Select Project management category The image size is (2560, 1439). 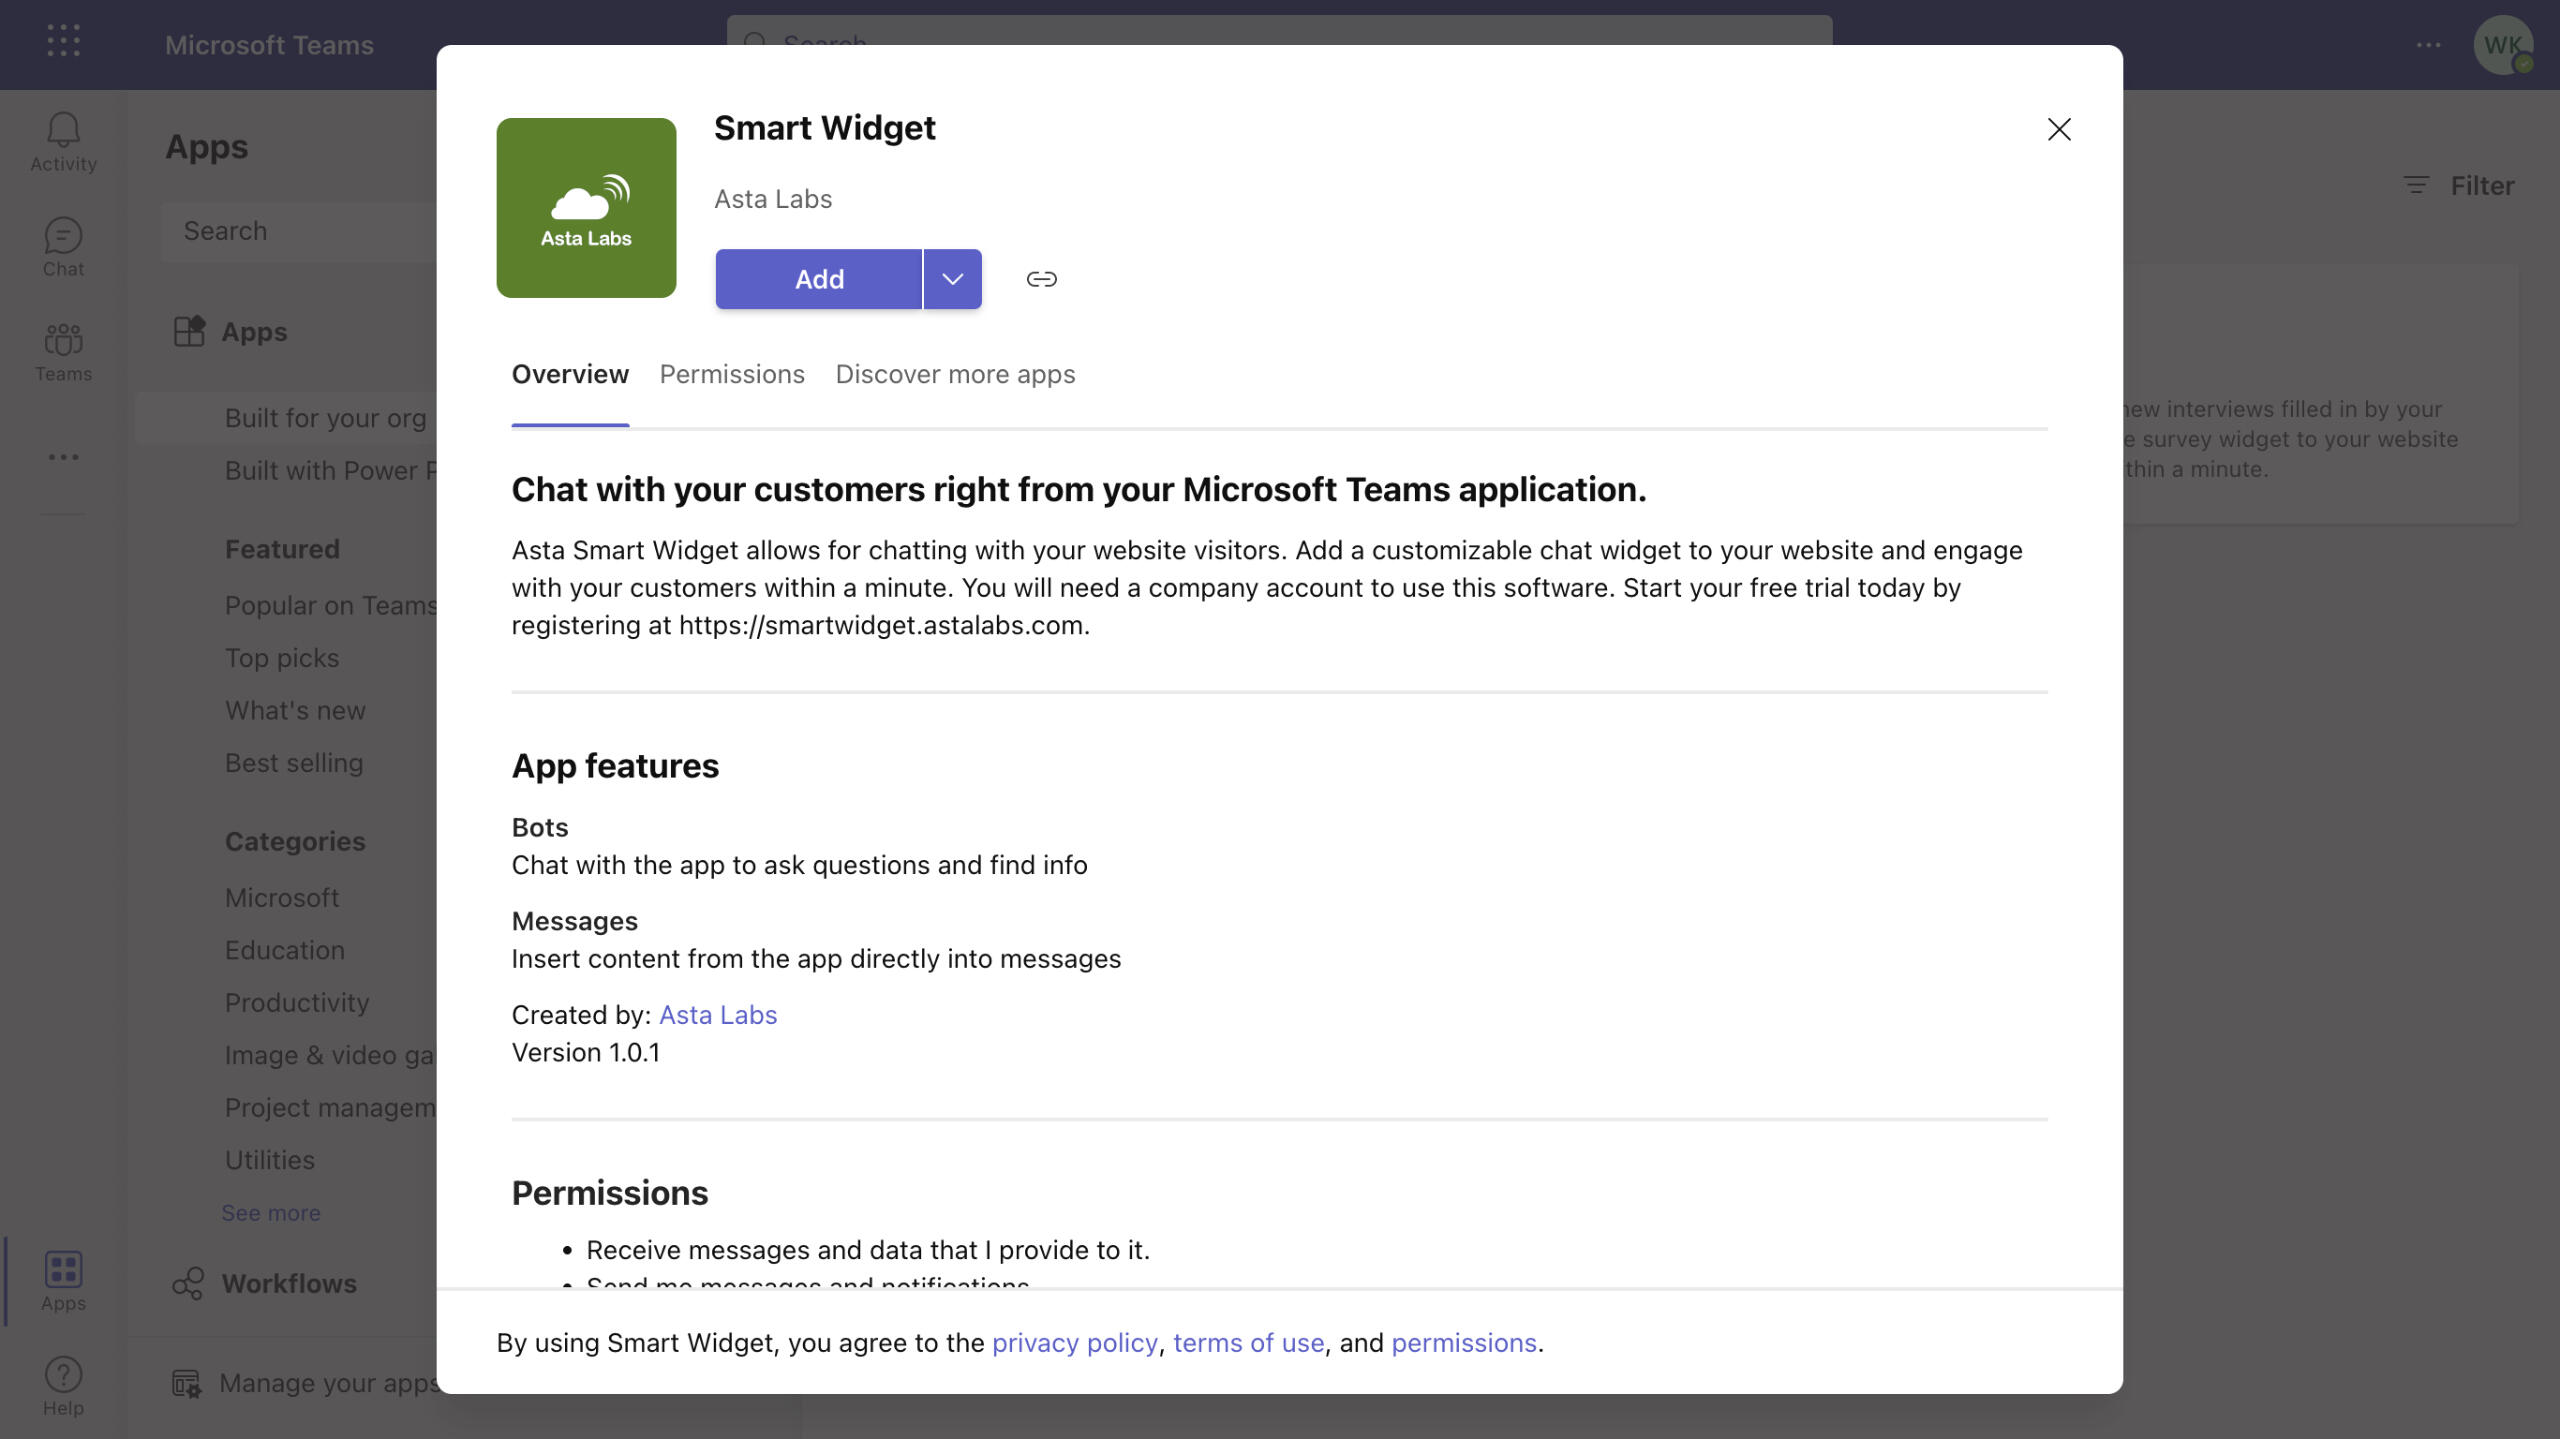(330, 1107)
